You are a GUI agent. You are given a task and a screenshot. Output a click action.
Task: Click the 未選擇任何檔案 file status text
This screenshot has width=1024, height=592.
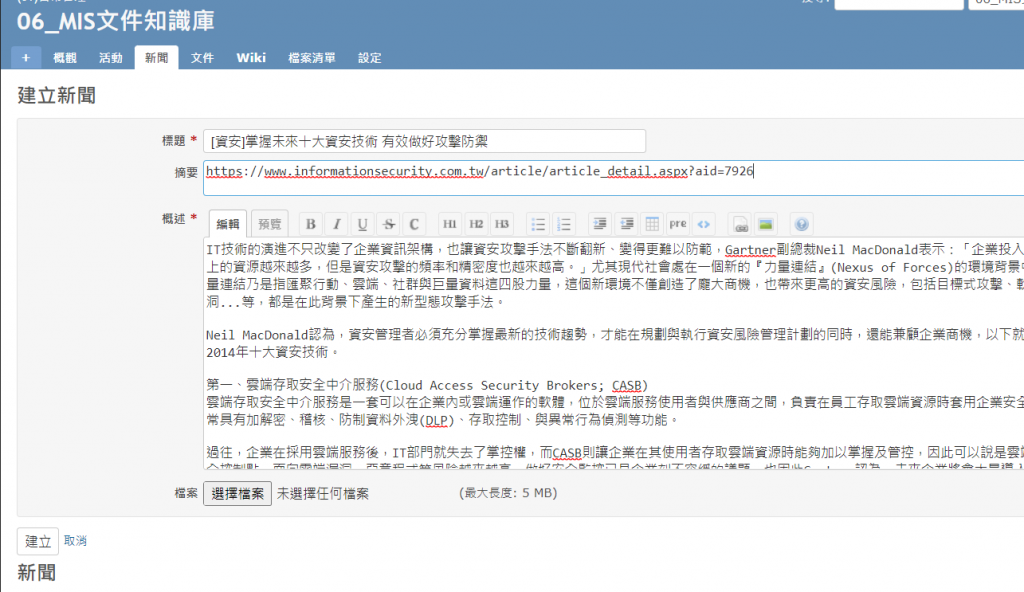tap(323, 493)
